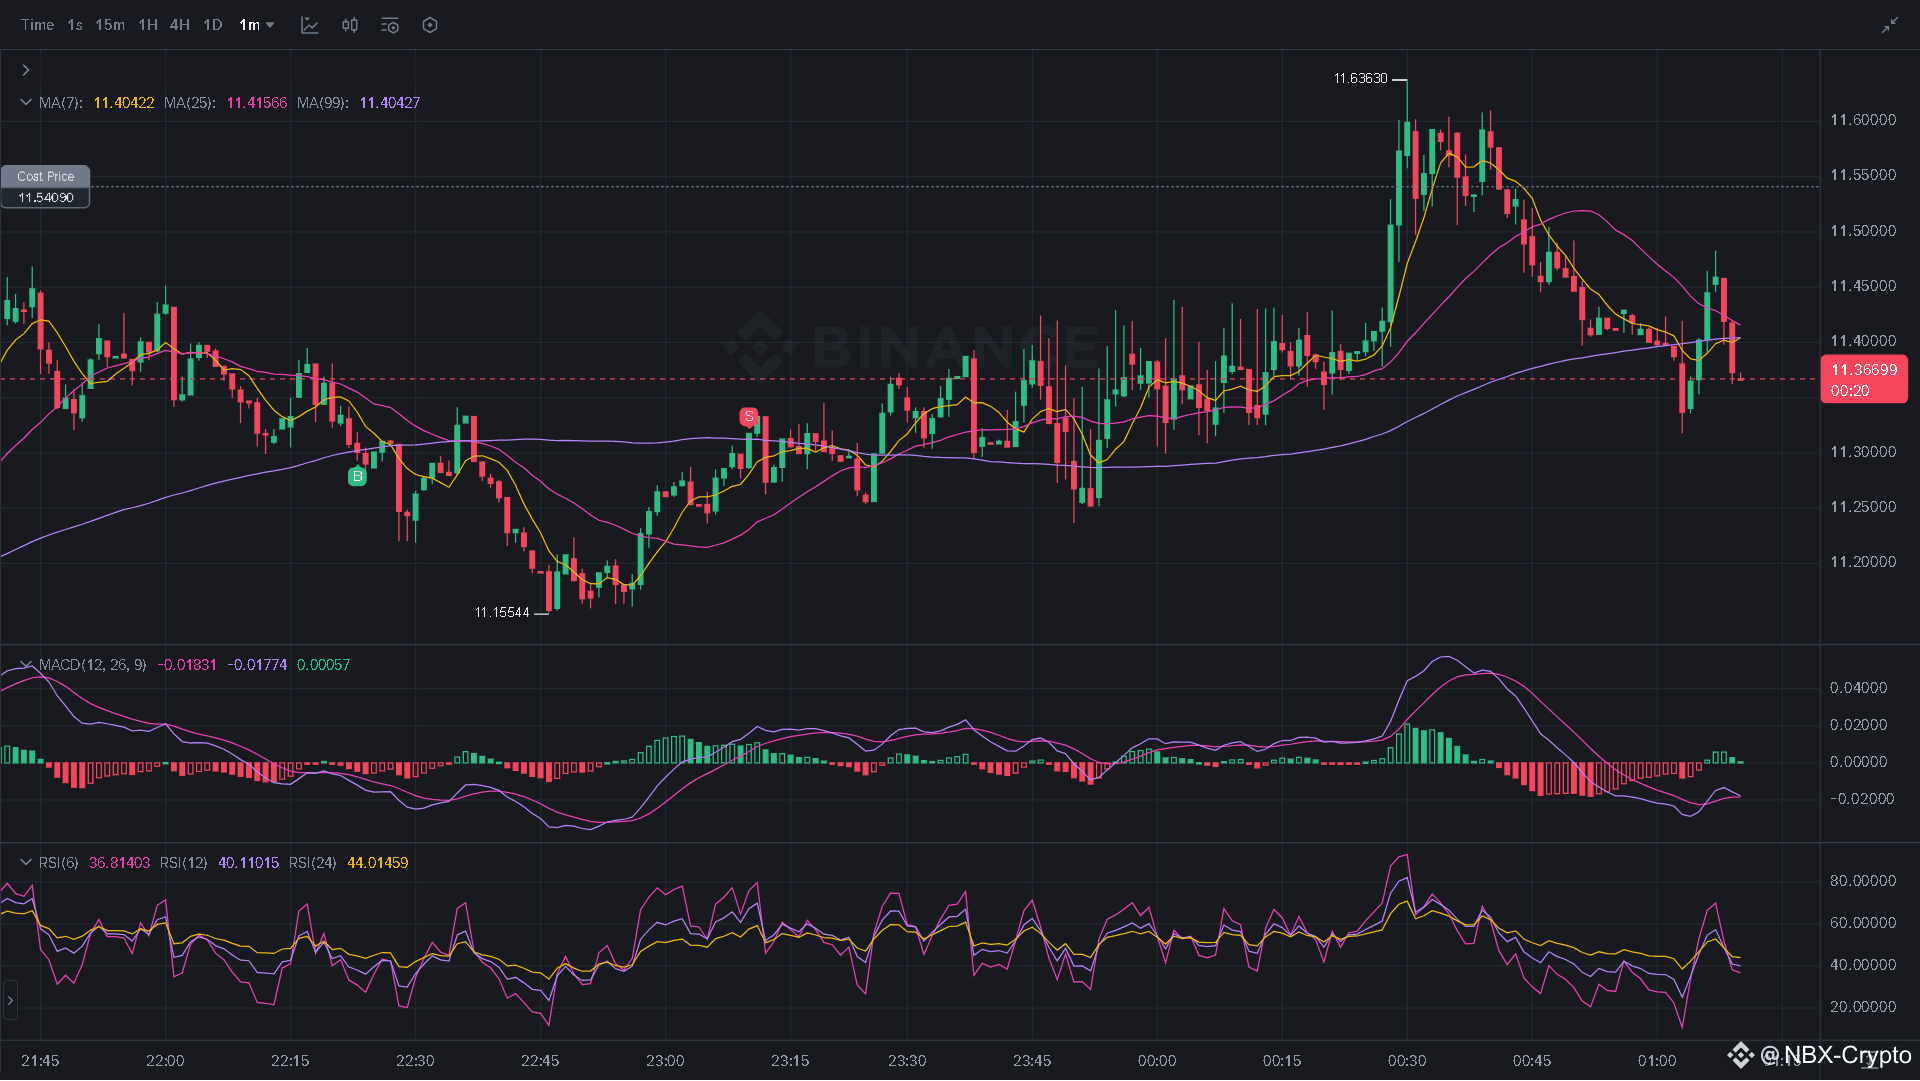Open the technical indicators chart icon
The image size is (1920, 1081).
[310, 25]
